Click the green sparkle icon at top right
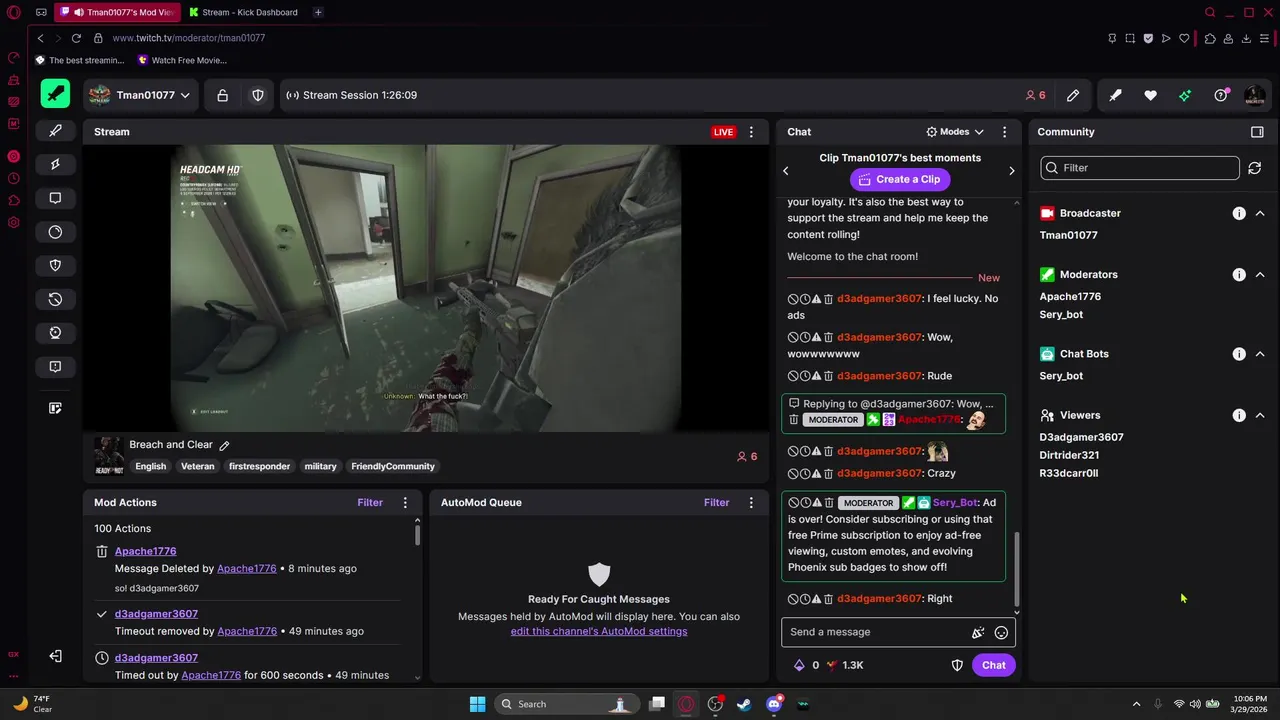This screenshot has width=1280, height=720. (x=1185, y=95)
